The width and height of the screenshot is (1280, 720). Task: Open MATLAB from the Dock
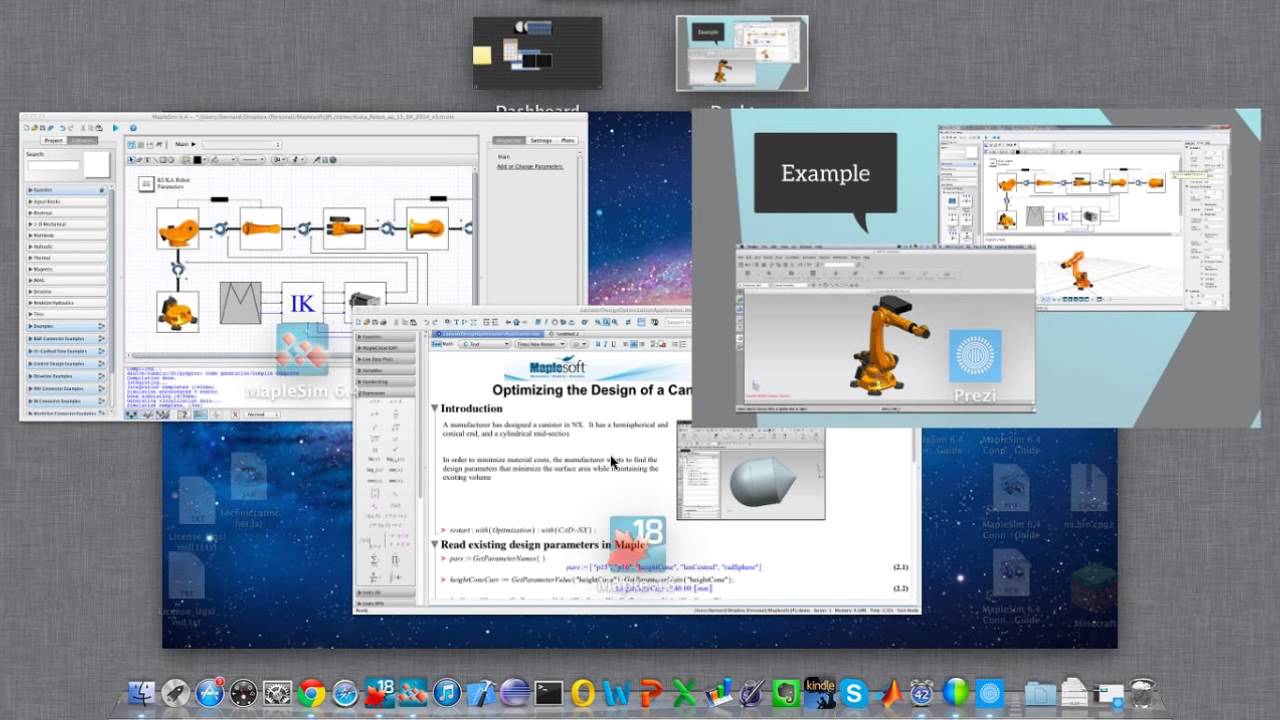coord(892,692)
